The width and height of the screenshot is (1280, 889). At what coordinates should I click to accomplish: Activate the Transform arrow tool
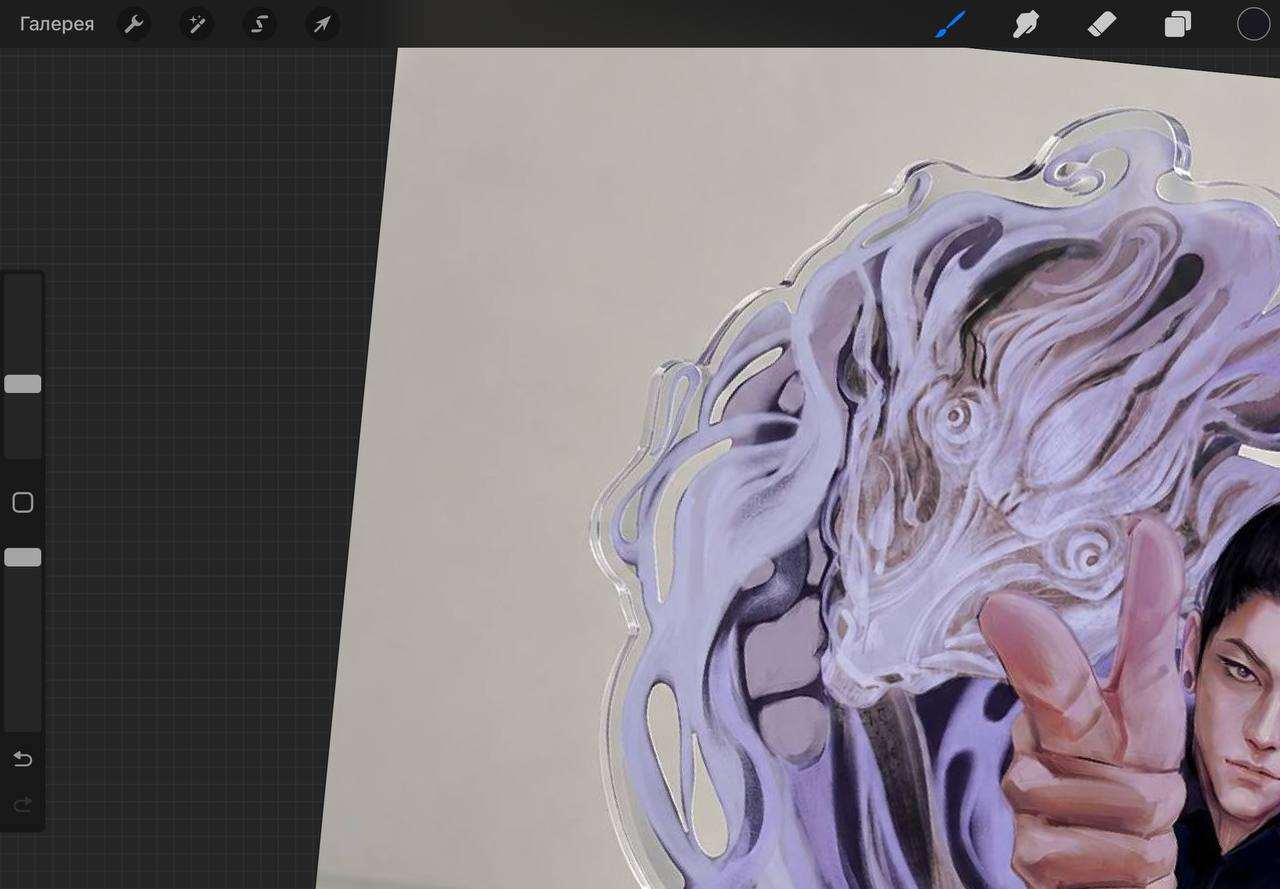(322, 24)
